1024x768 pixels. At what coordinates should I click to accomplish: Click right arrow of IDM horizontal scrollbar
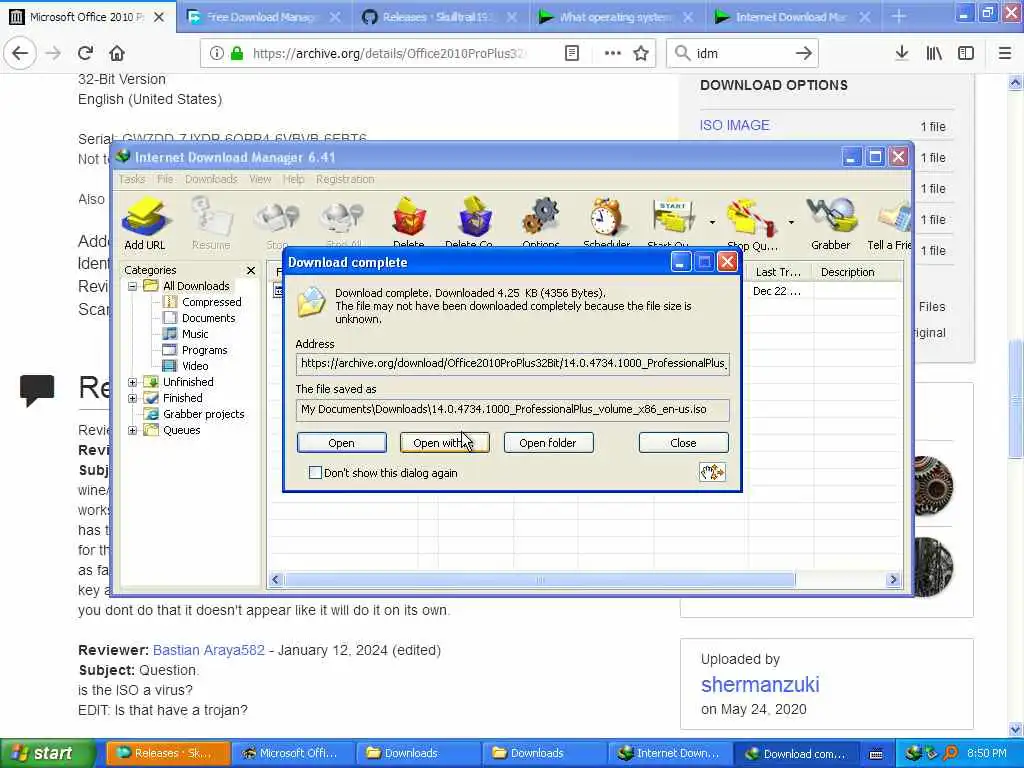click(x=893, y=579)
